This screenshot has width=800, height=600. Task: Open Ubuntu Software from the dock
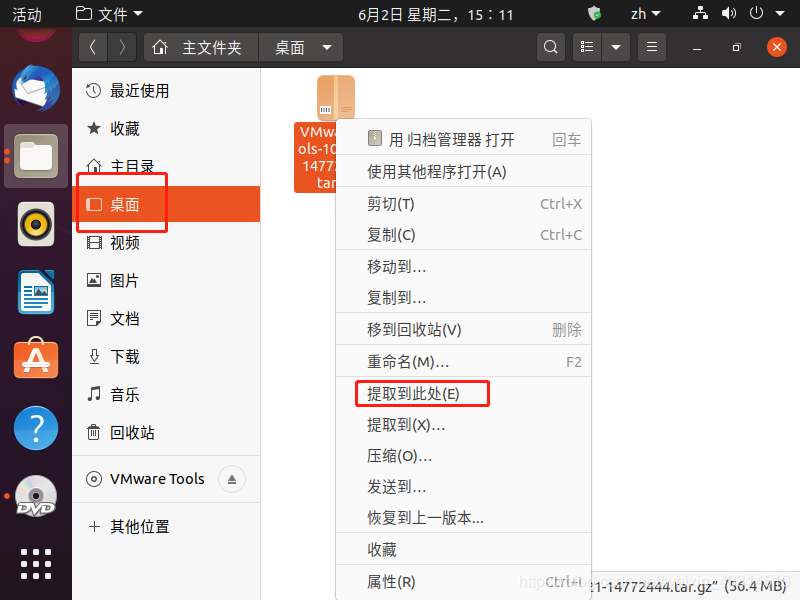click(36, 359)
